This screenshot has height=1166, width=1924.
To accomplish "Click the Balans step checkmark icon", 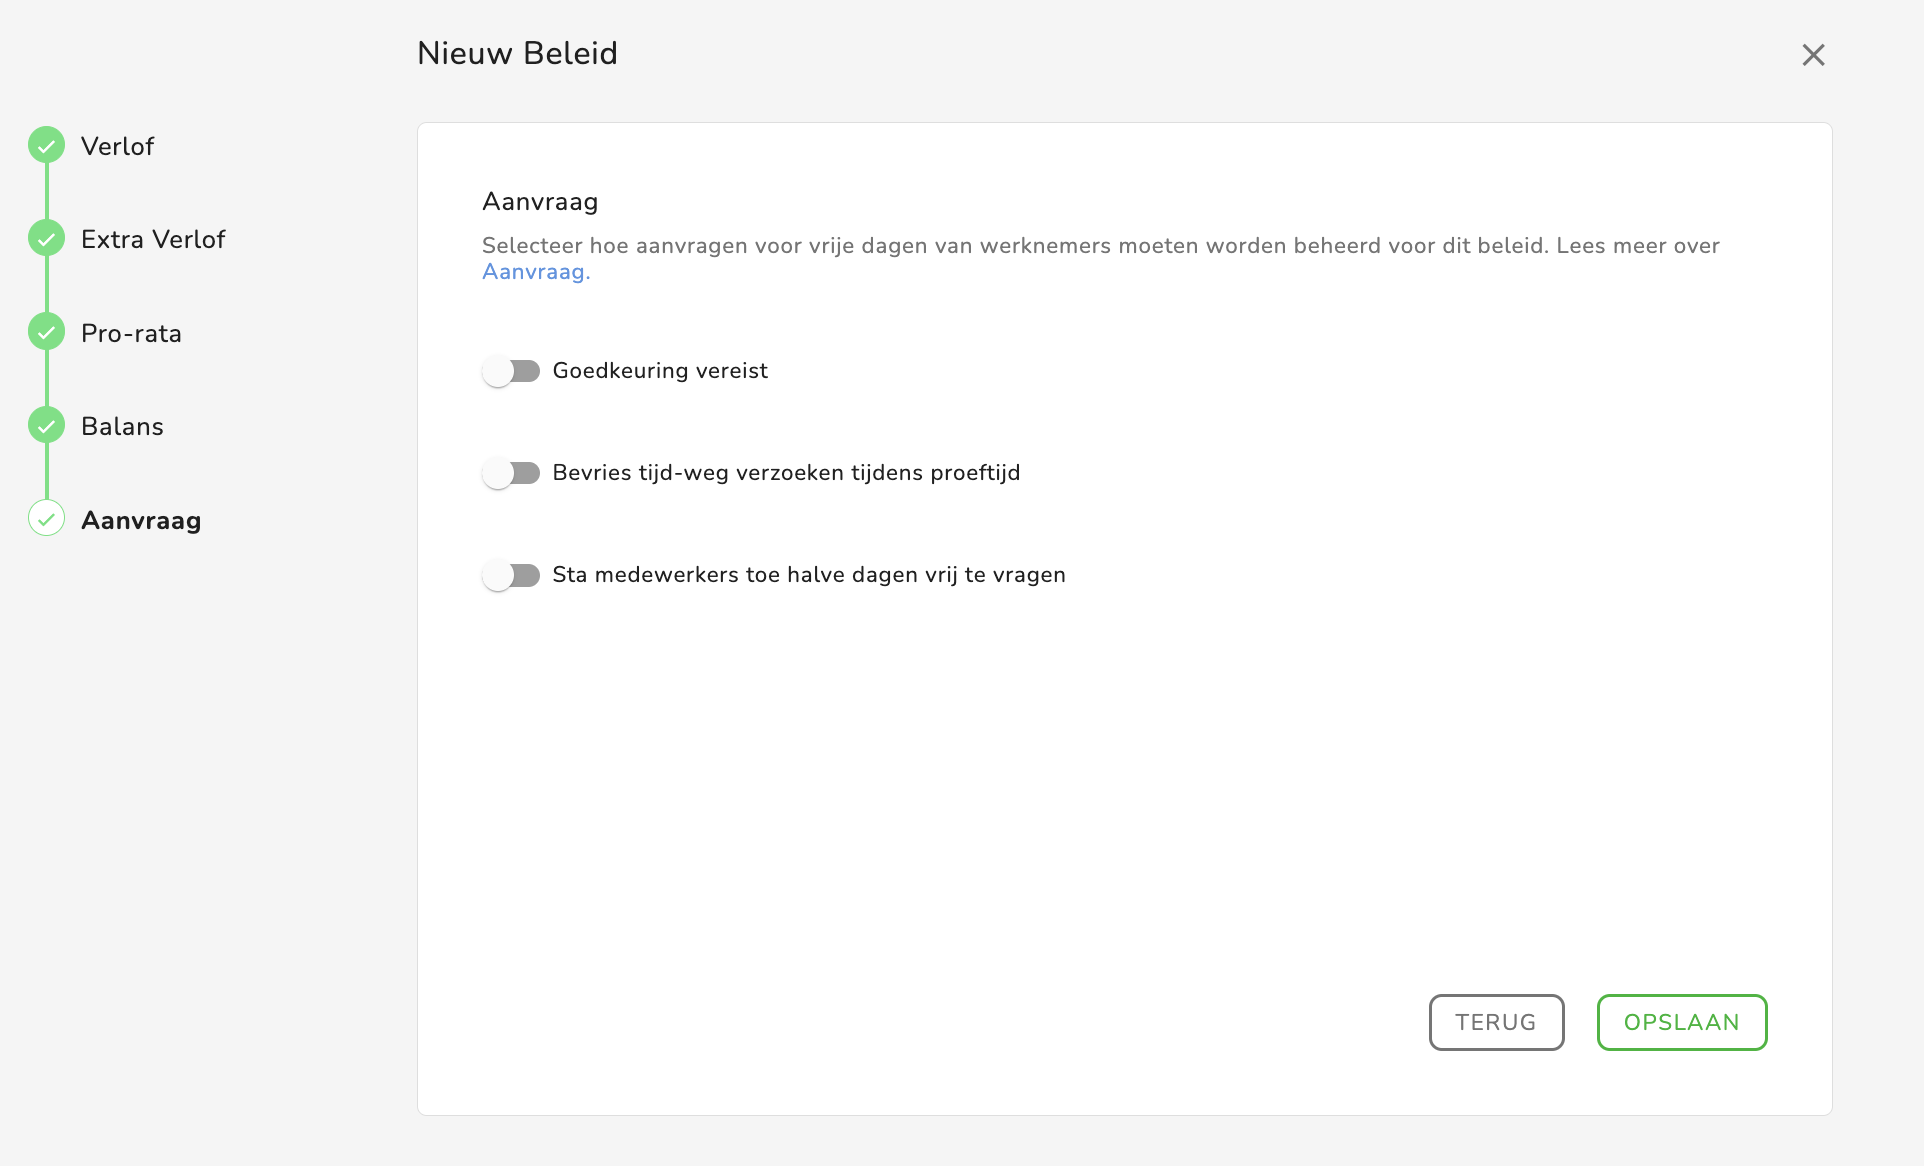I will tap(47, 426).
